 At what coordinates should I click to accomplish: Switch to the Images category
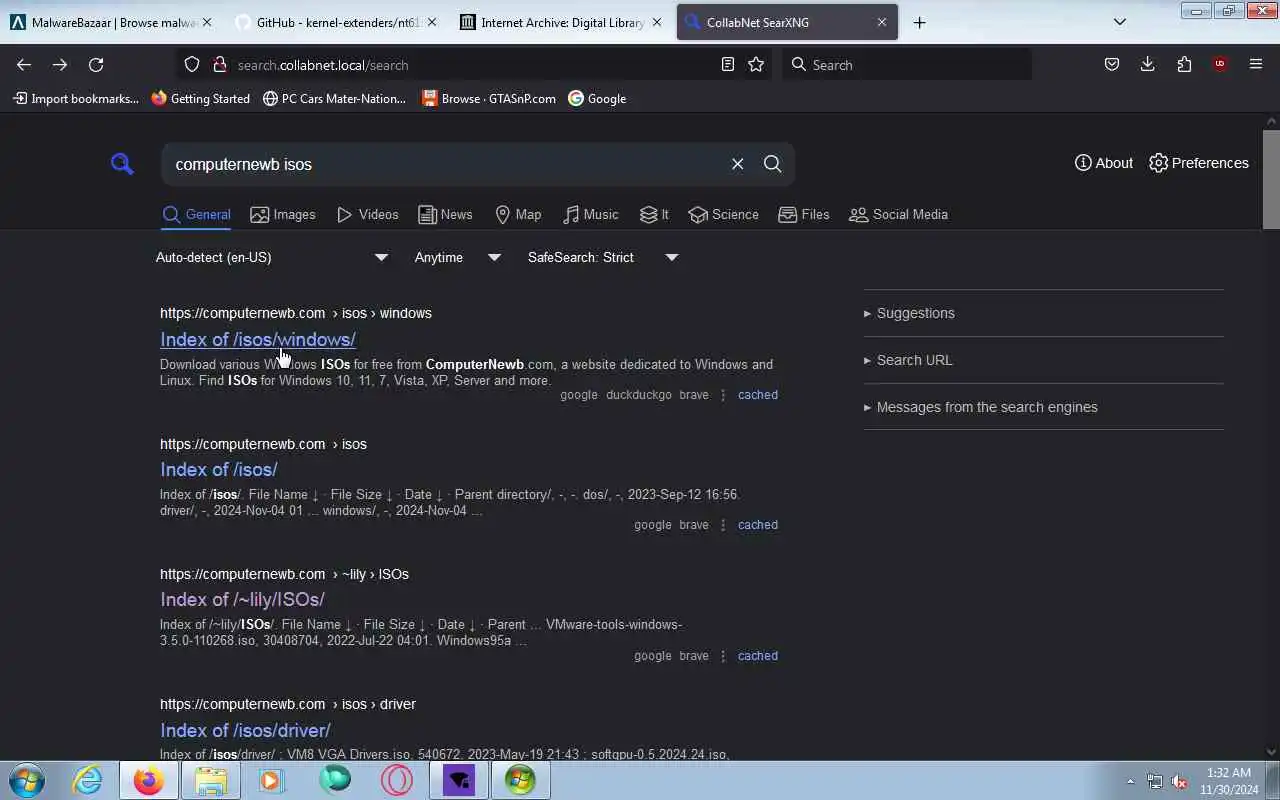click(282, 214)
